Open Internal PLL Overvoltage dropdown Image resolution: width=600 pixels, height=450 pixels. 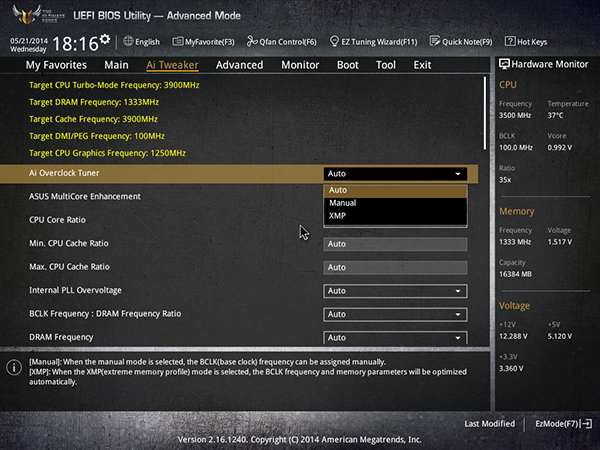(x=395, y=291)
